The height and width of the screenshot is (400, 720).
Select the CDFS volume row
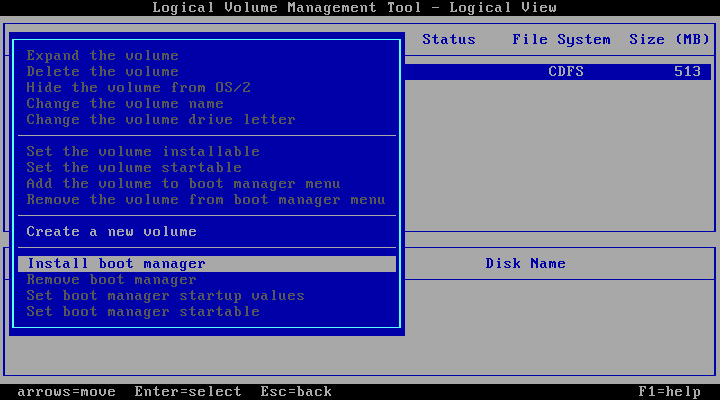558,72
